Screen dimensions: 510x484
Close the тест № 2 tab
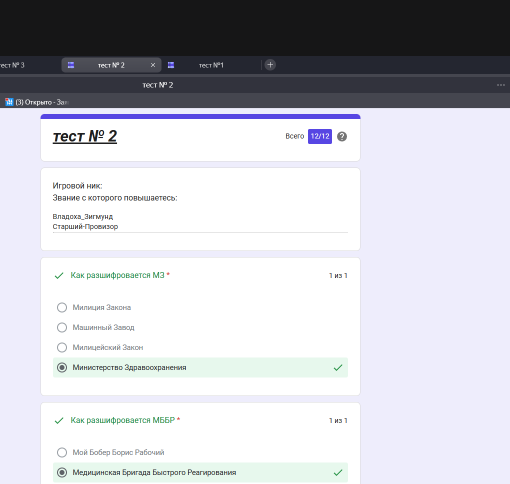(153, 65)
